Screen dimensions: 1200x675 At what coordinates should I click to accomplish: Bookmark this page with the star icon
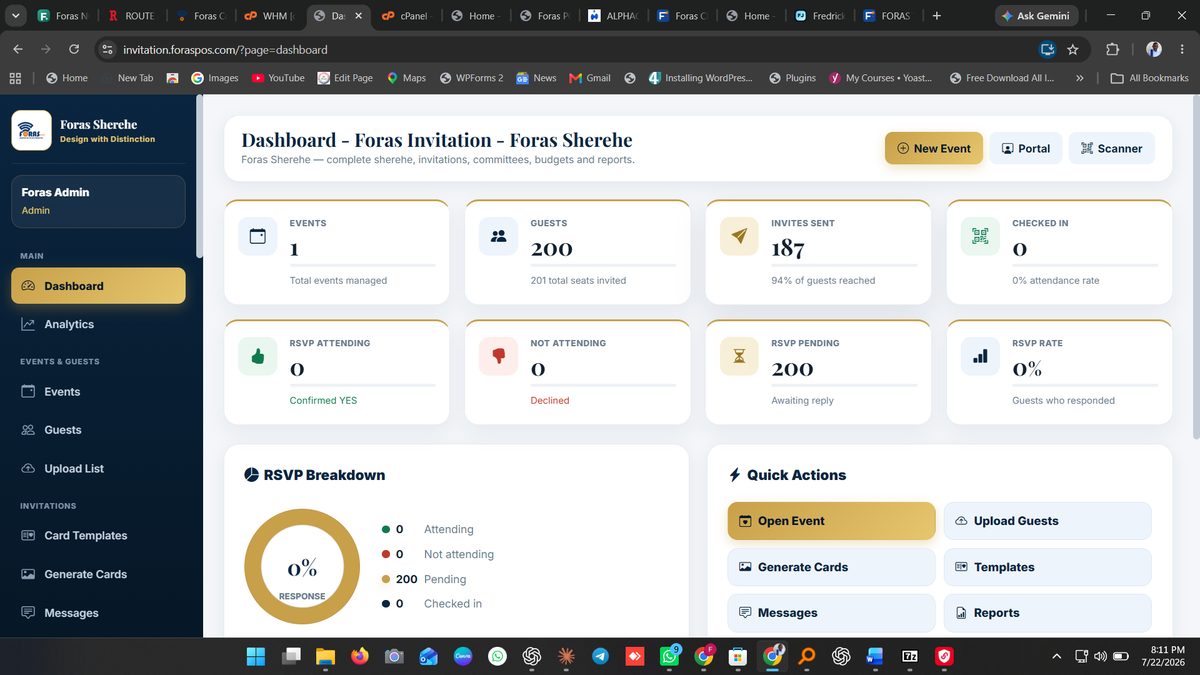1073,49
